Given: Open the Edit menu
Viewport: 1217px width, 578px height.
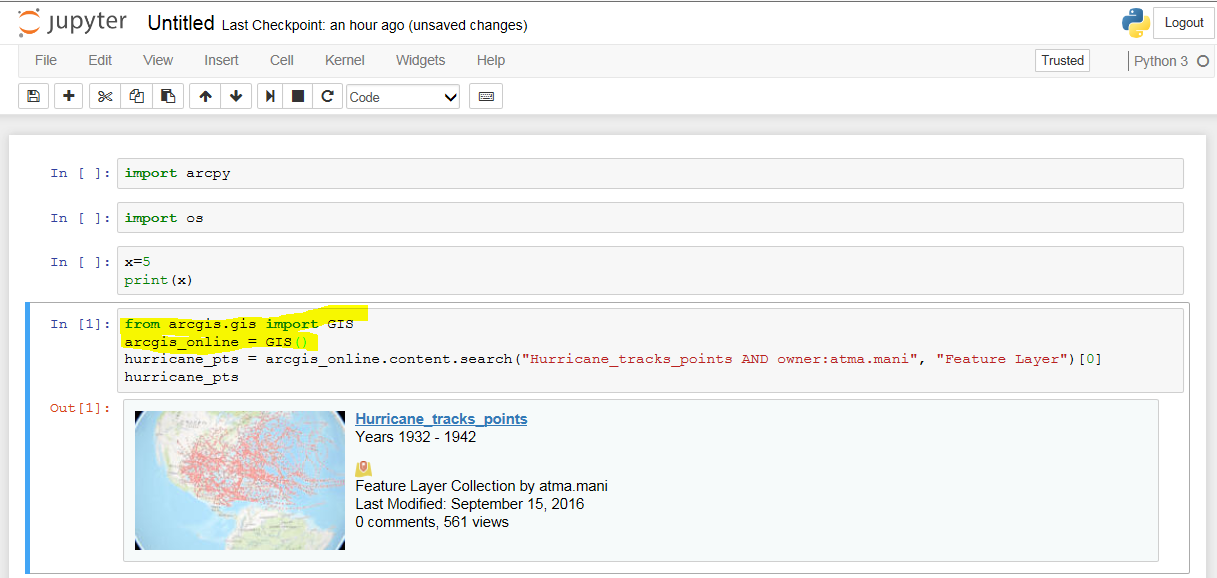Looking at the screenshot, I should click(100, 60).
